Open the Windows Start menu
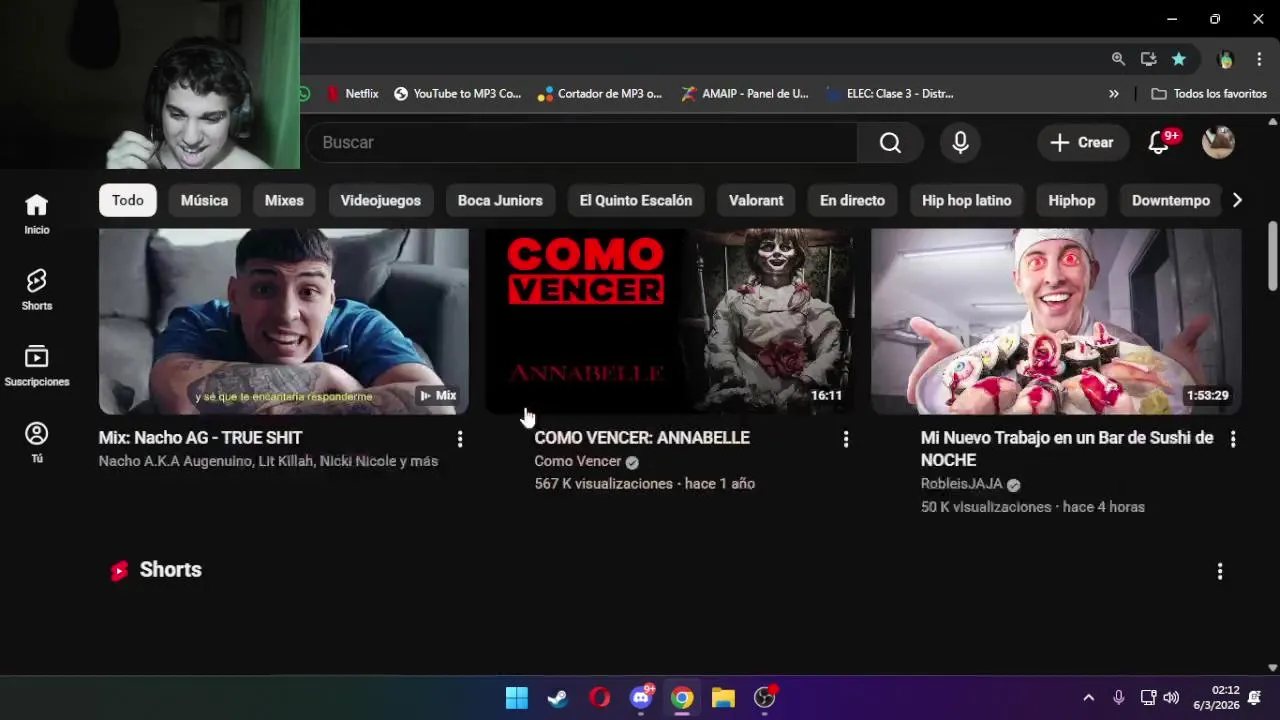The height and width of the screenshot is (720, 1280). [x=517, y=698]
